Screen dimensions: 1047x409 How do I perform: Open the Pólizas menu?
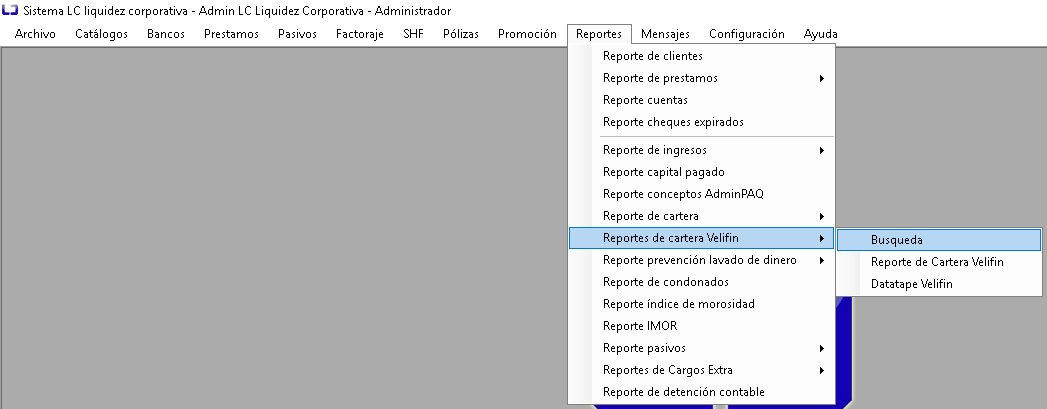(461, 34)
